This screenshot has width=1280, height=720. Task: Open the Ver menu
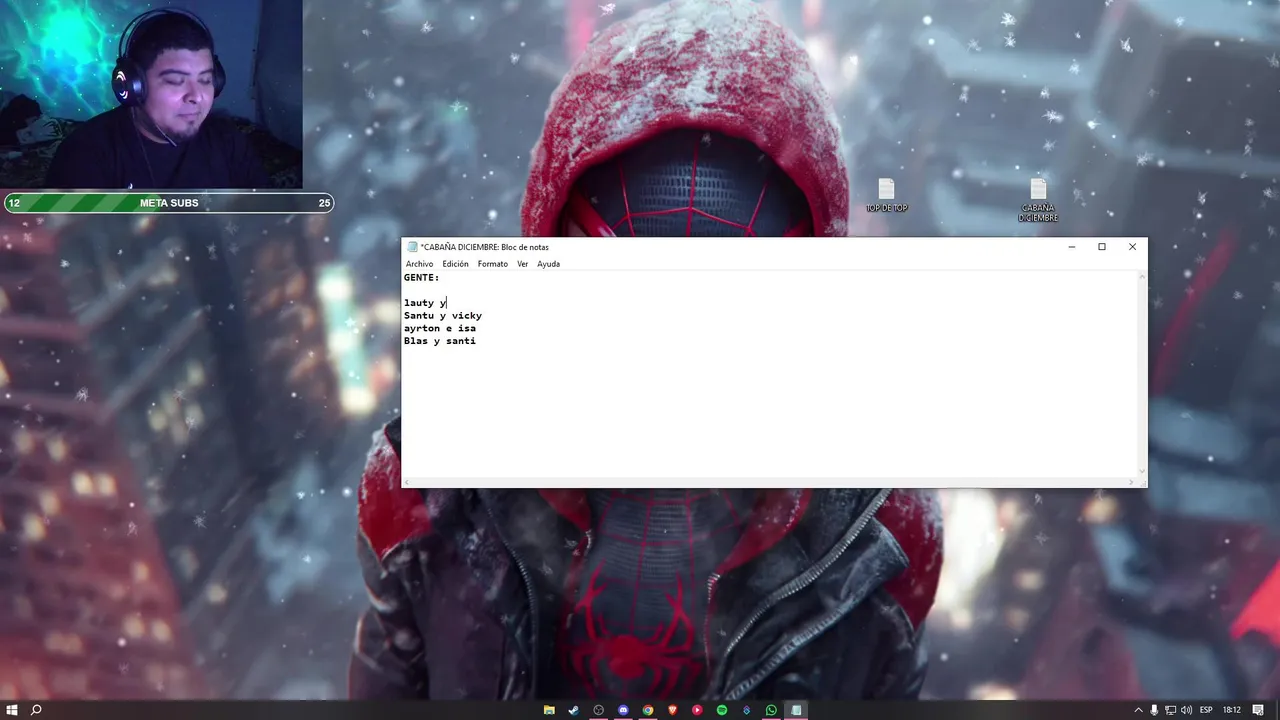[522, 264]
